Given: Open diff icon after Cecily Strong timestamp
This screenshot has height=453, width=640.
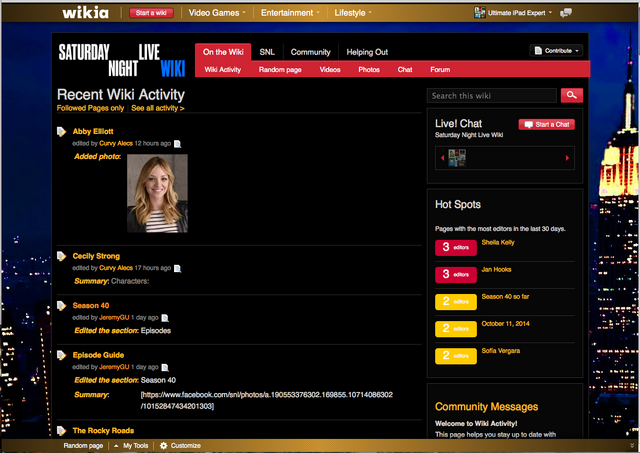Looking at the screenshot, I should click(178, 268).
